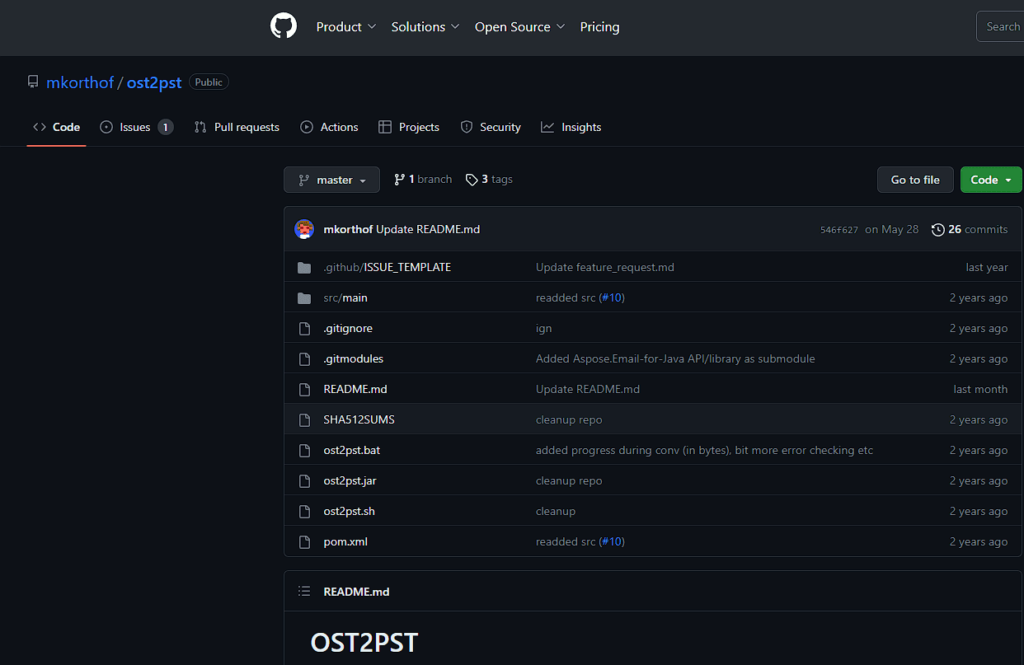
Task: Expand the master branch selector
Action: point(331,179)
